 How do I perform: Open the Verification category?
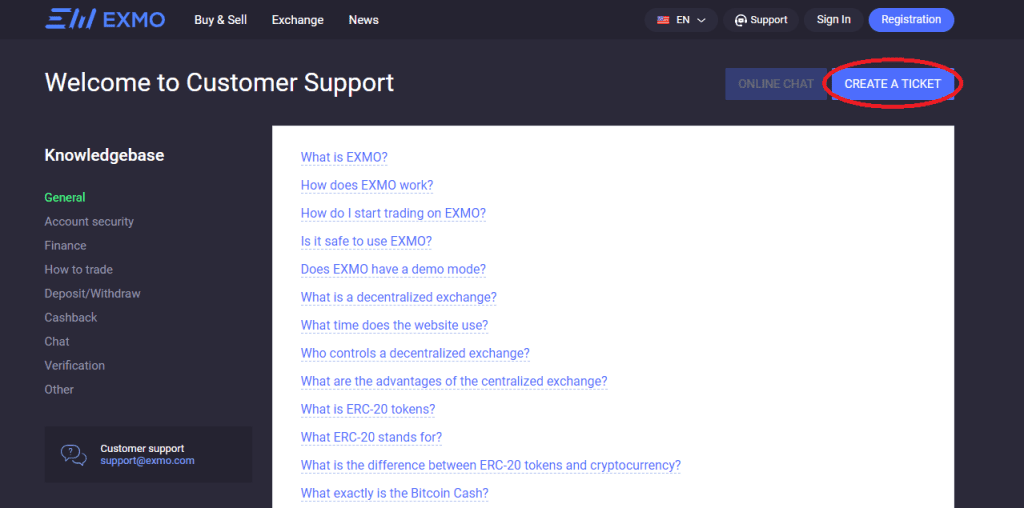click(x=74, y=366)
